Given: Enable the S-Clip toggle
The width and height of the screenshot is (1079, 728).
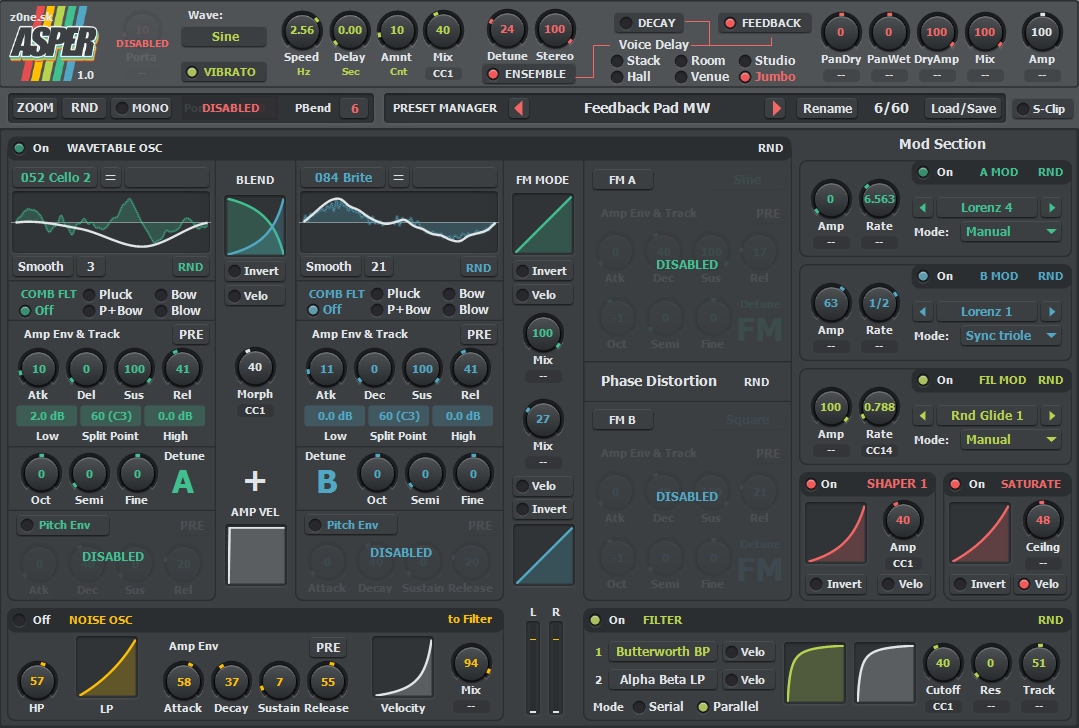Looking at the screenshot, I should pos(1041,109).
